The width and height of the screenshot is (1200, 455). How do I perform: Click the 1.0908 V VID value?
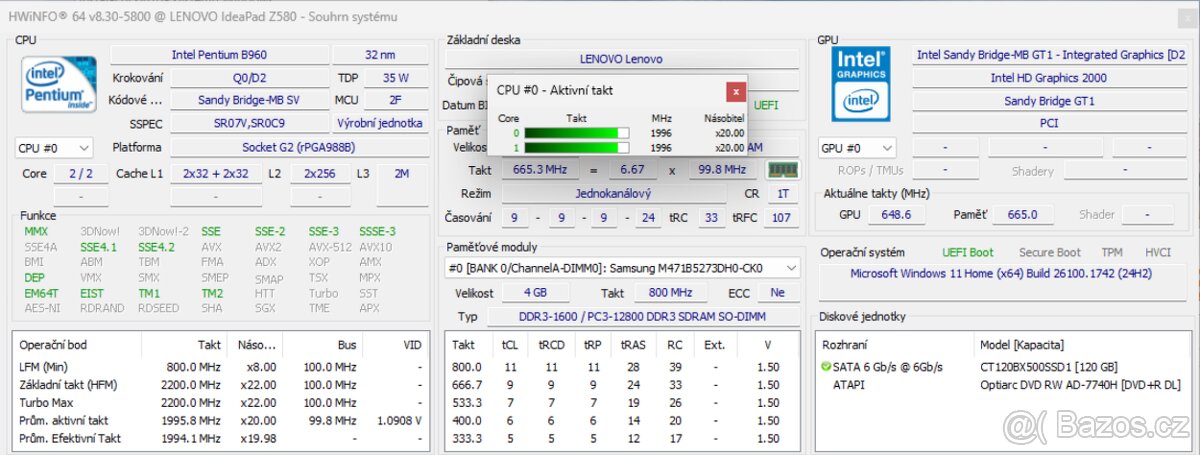coord(398,420)
